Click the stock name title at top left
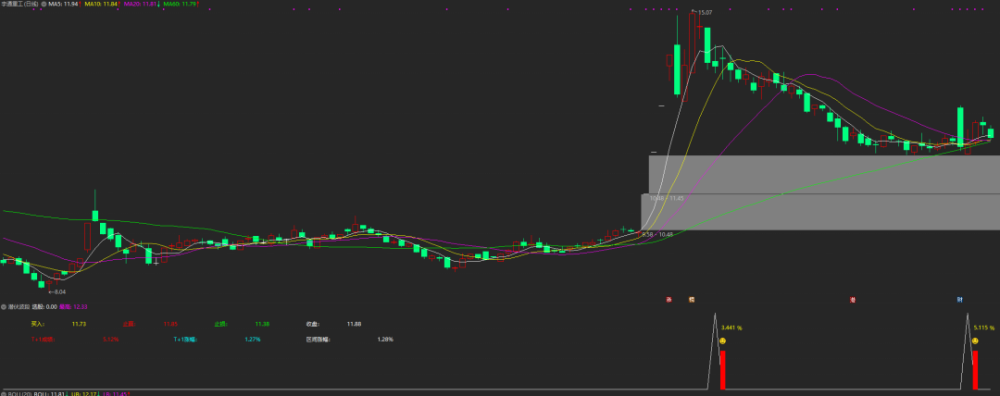 19,4
